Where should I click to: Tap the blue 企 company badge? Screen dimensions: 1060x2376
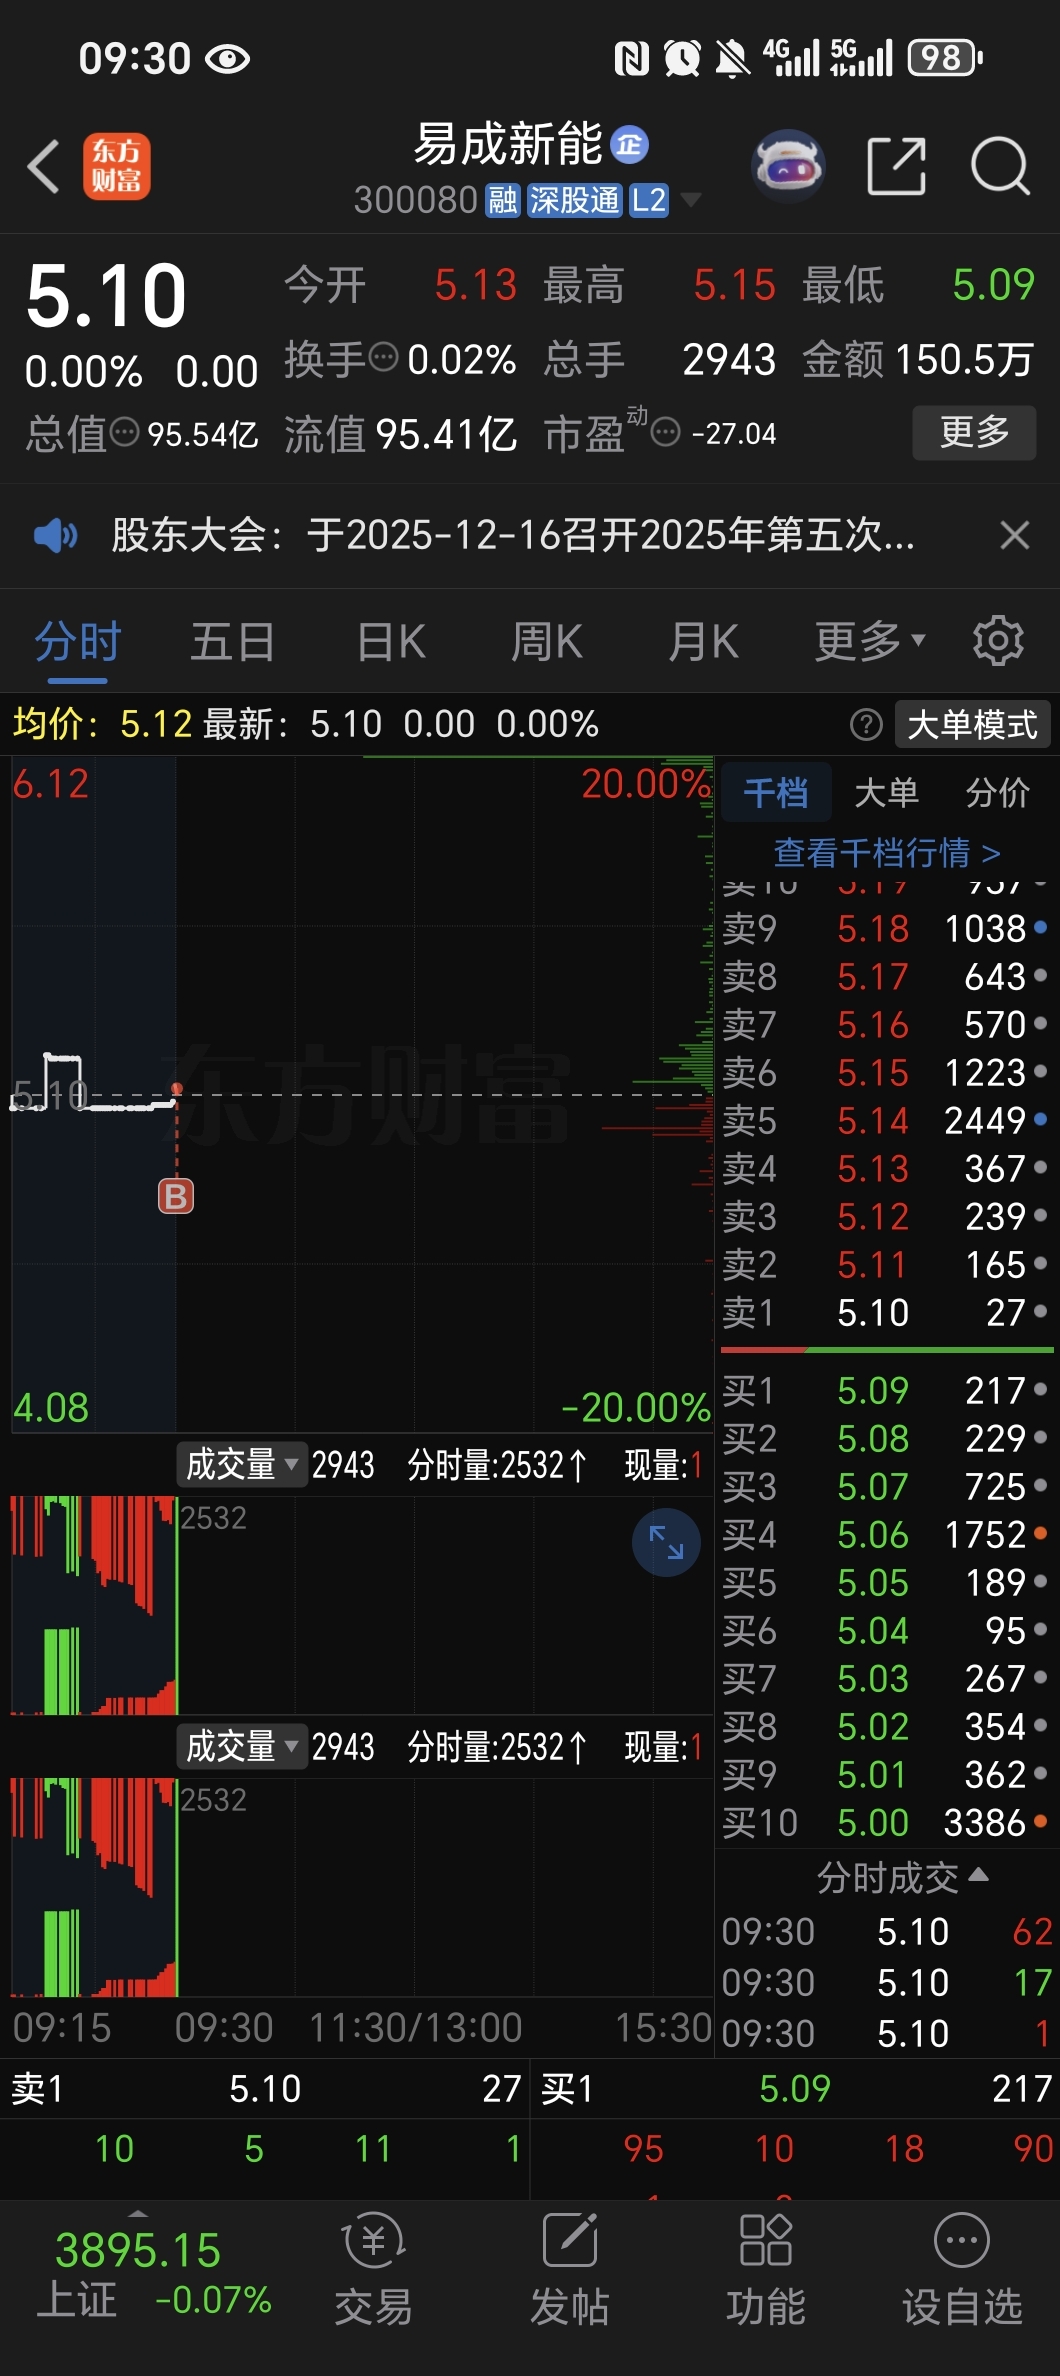click(629, 145)
